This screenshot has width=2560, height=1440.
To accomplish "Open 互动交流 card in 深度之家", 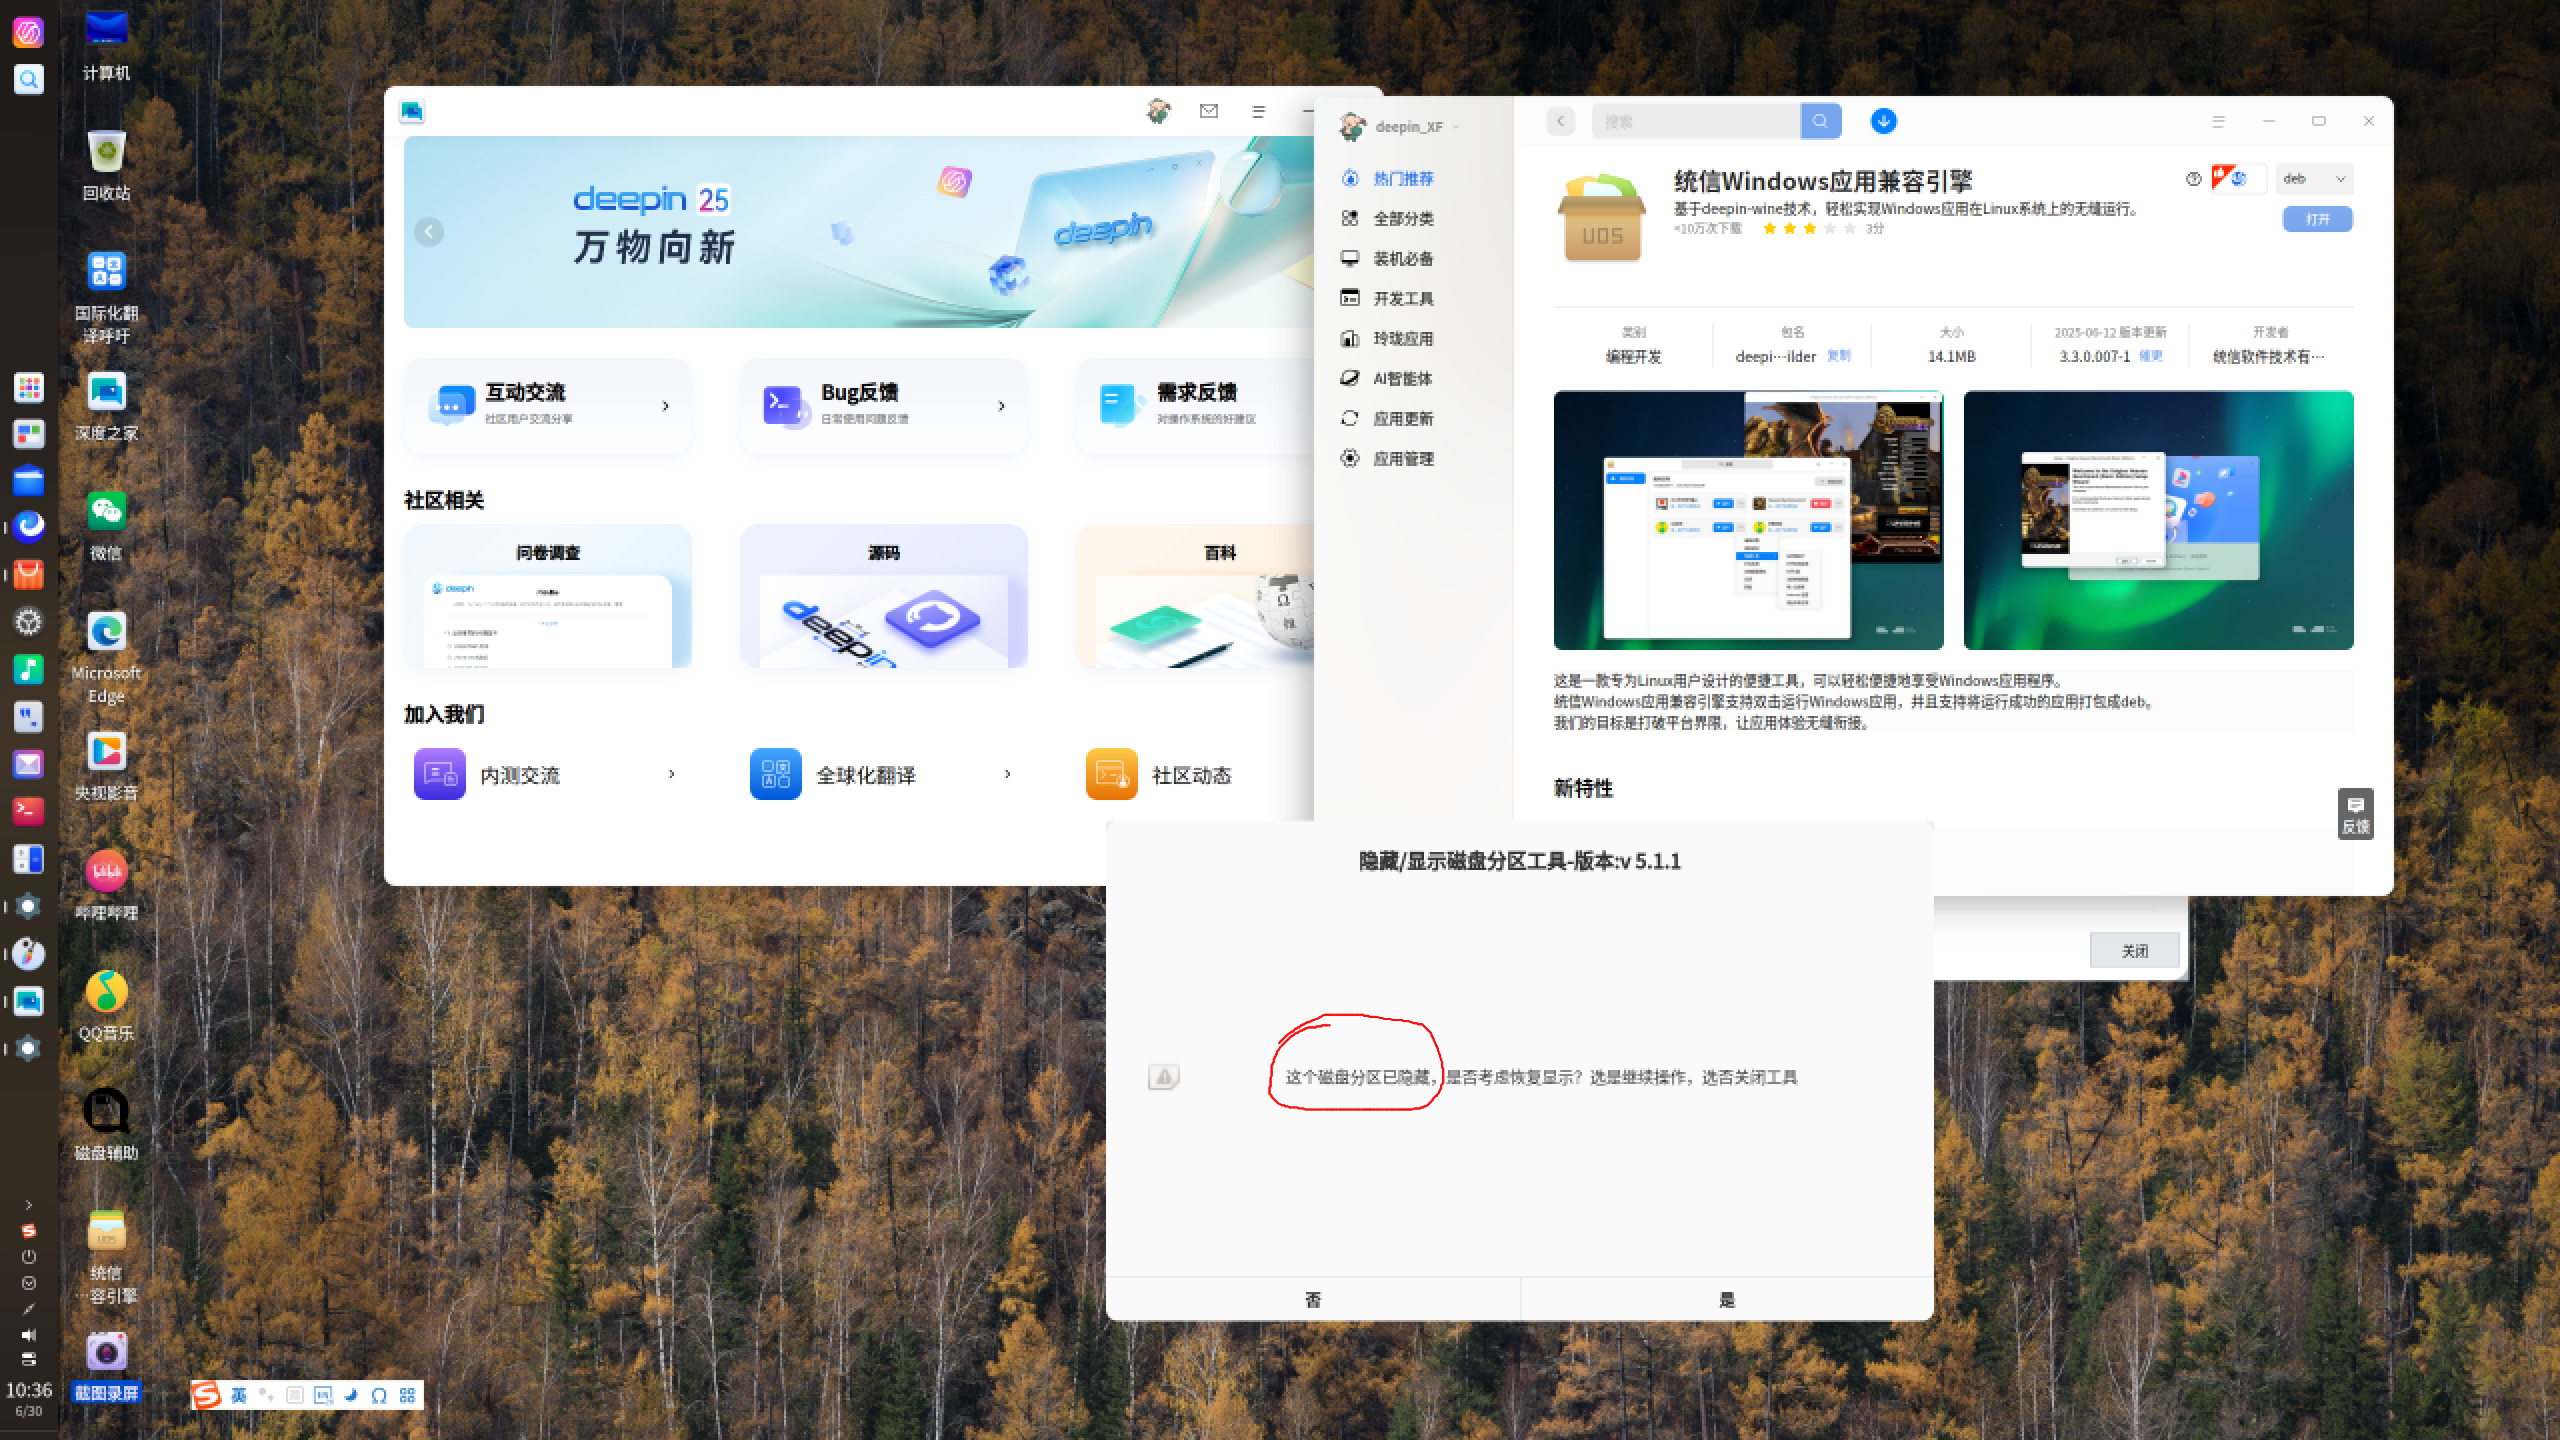I will click(x=548, y=405).
